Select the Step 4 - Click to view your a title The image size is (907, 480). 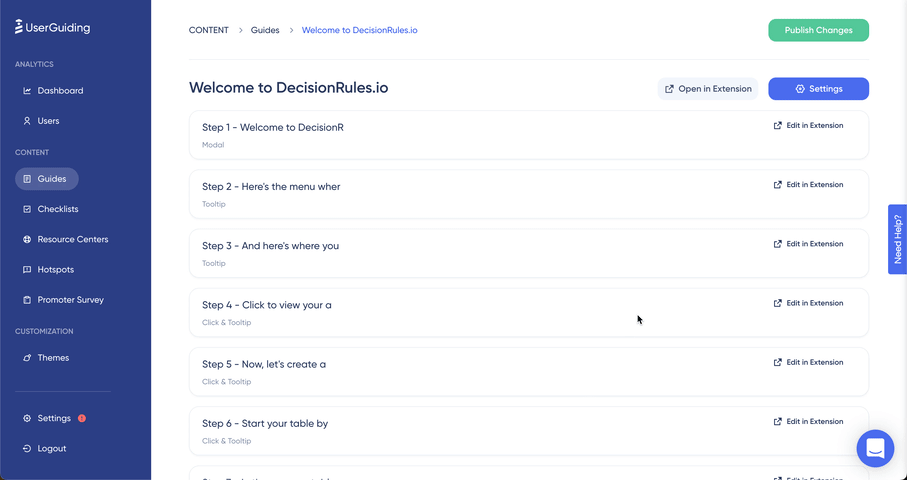pos(267,305)
